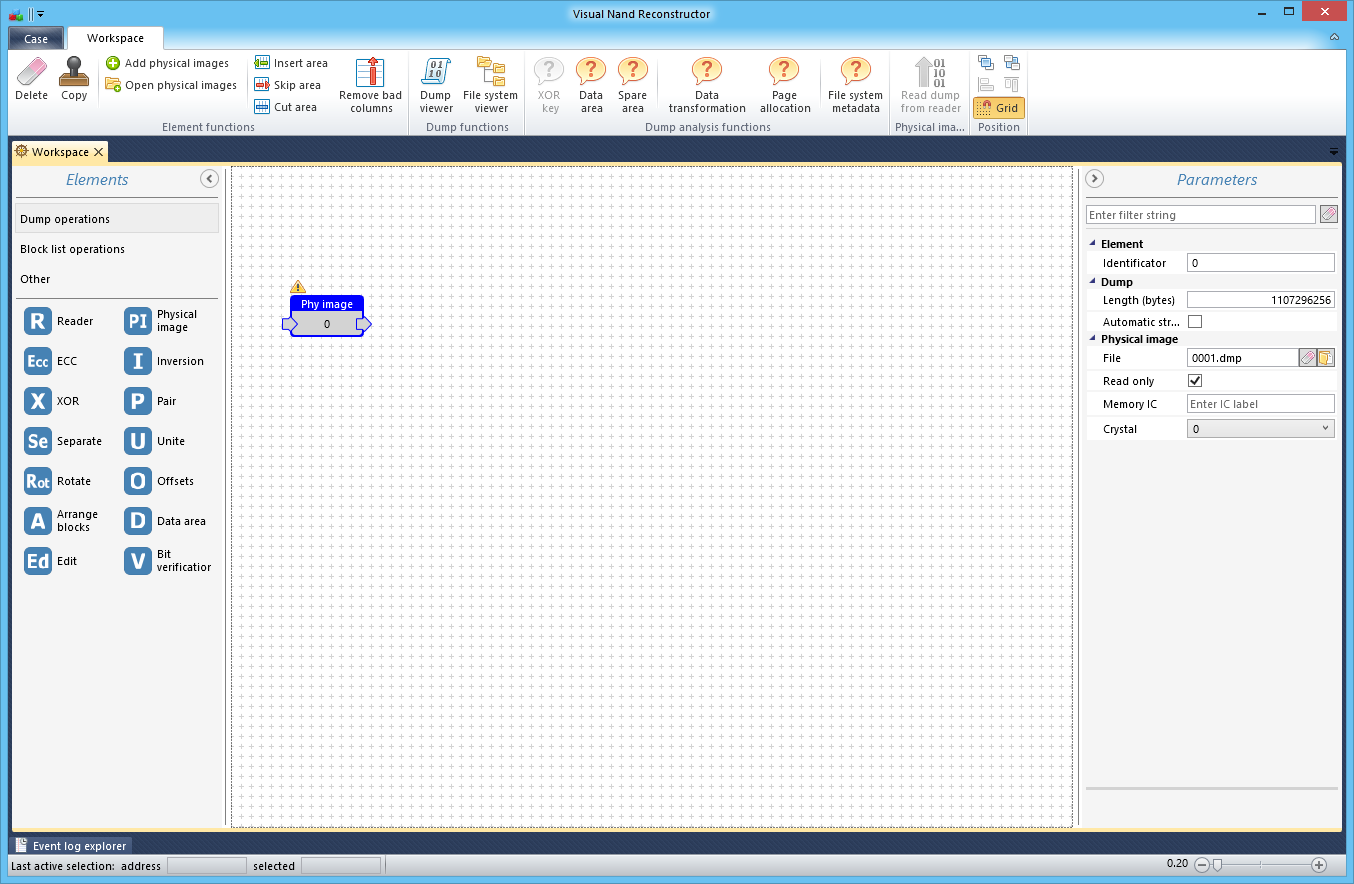
Task: Select Cut area tool
Action: [286, 107]
